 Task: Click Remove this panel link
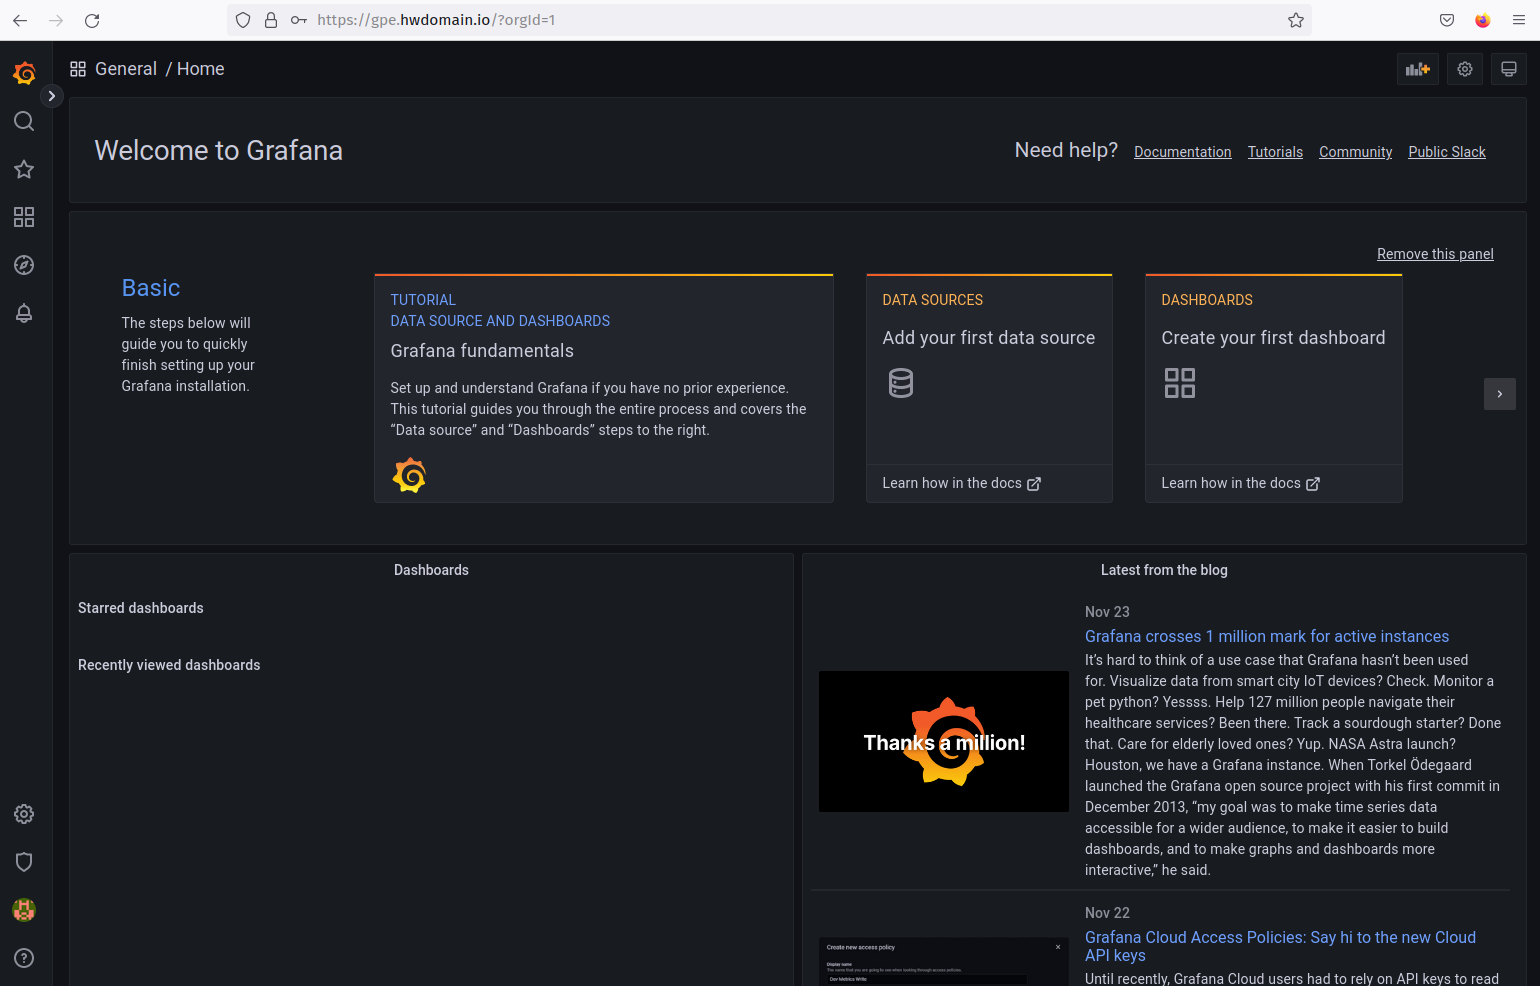click(x=1435, y=254)
